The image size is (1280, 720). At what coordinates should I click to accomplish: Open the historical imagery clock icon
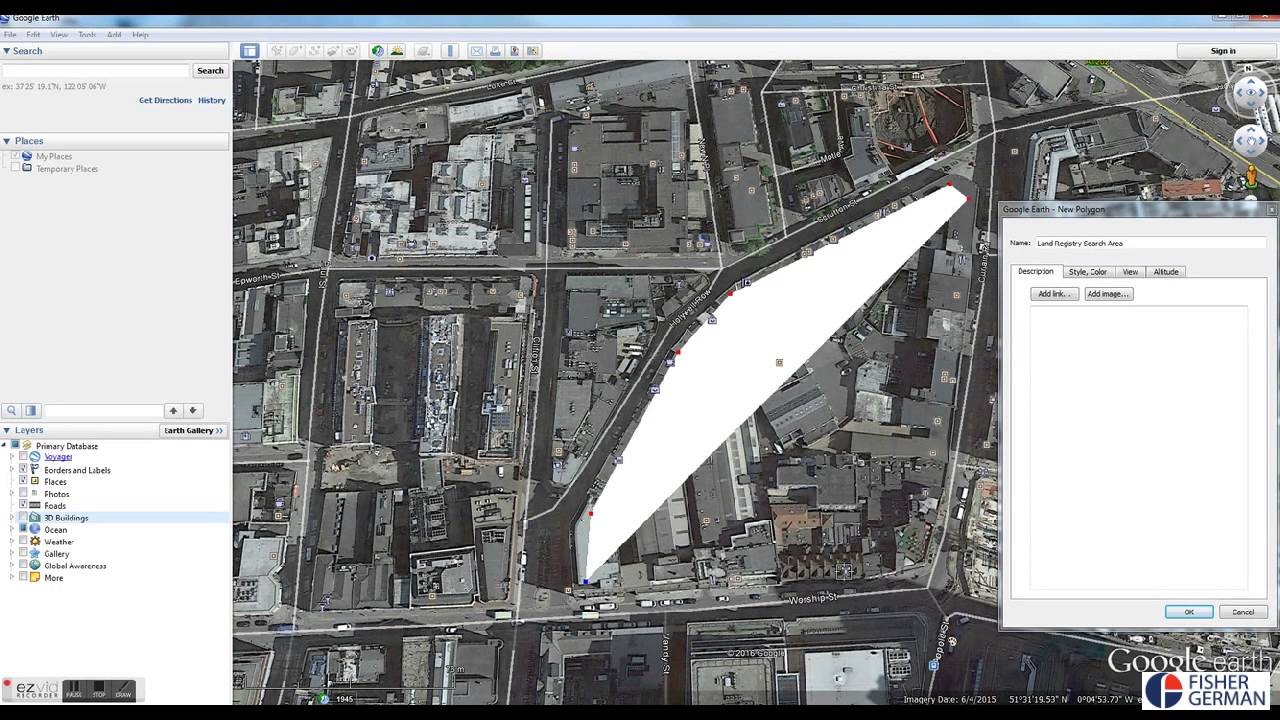coord(377,51)
